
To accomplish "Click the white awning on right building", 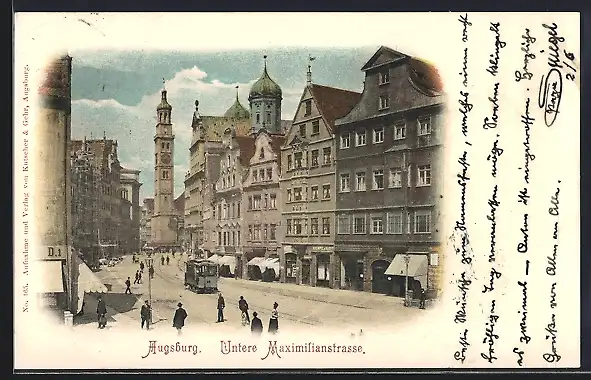I will [407, 265].
